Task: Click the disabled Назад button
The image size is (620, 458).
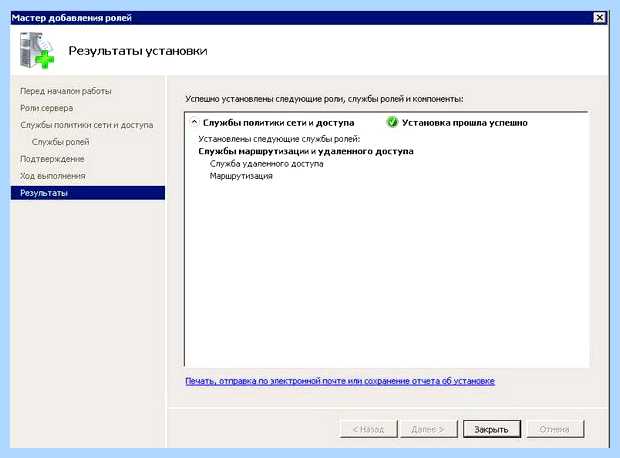Action: tap(369, 429)
